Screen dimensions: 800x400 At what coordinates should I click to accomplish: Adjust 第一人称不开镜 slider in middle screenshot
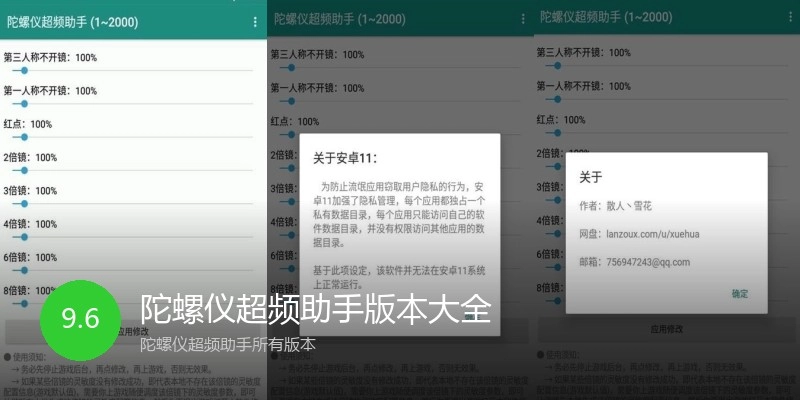pos(399,101)
